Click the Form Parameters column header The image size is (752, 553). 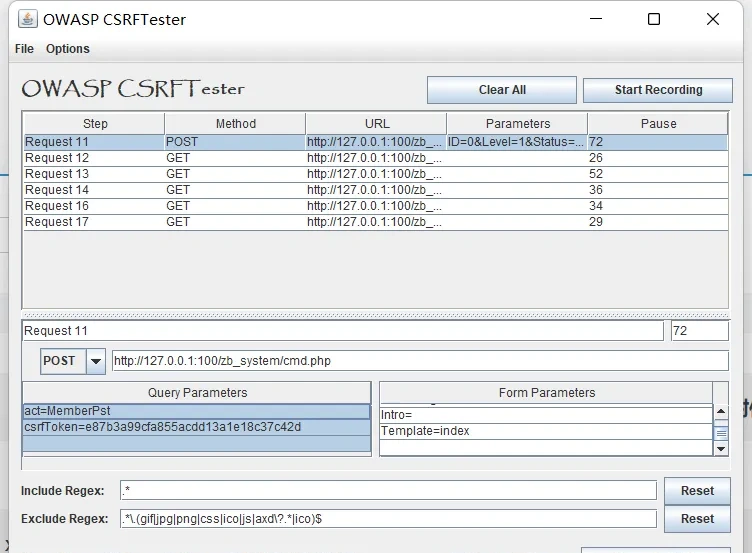coord(546,393)
